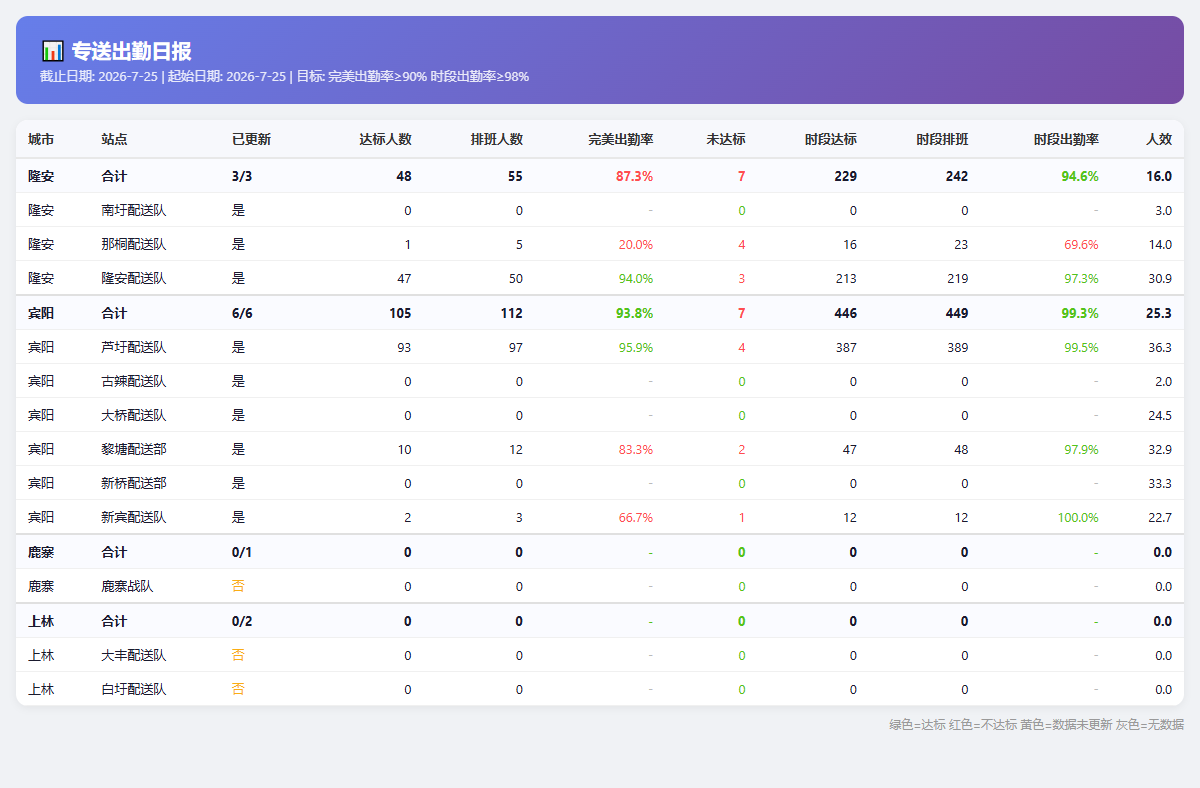Click the 112 scheduled headcount for 宾阳
The image size is (1200, 788).
coord(512,313)
